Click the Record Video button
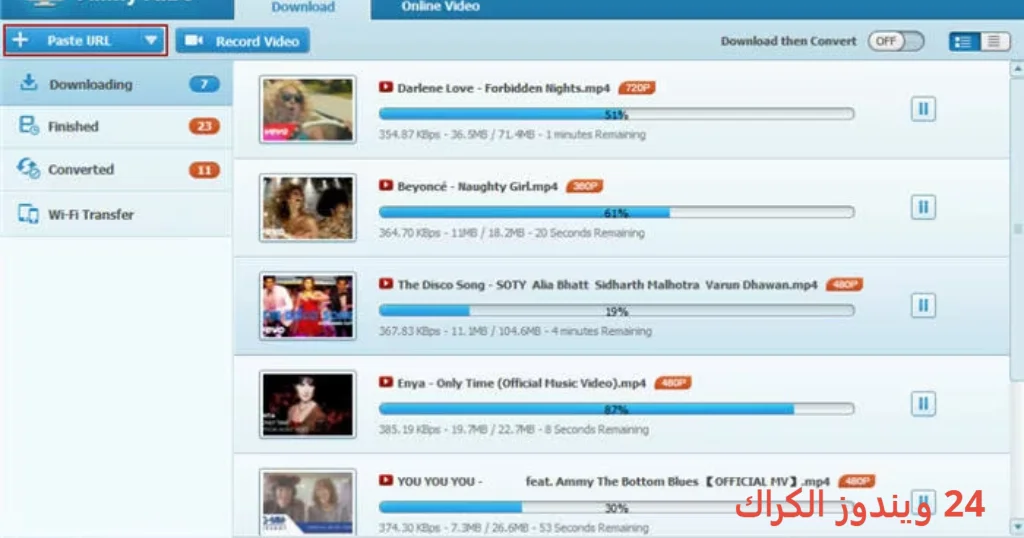The height and width of the screenshot is (538, 1024). (242, 41)
